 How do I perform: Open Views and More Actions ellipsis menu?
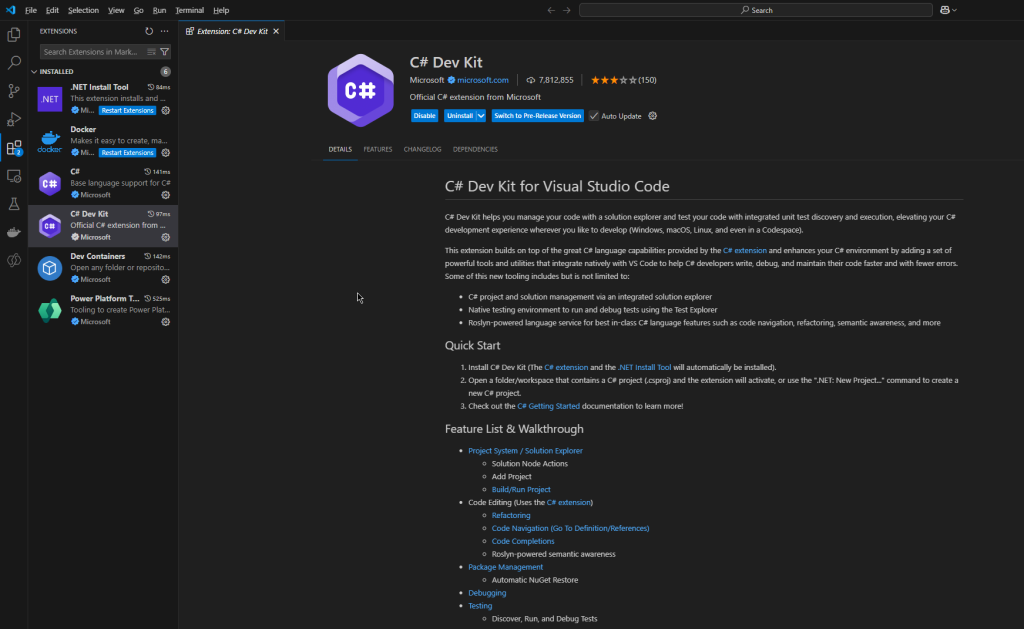tap(165, 31)
